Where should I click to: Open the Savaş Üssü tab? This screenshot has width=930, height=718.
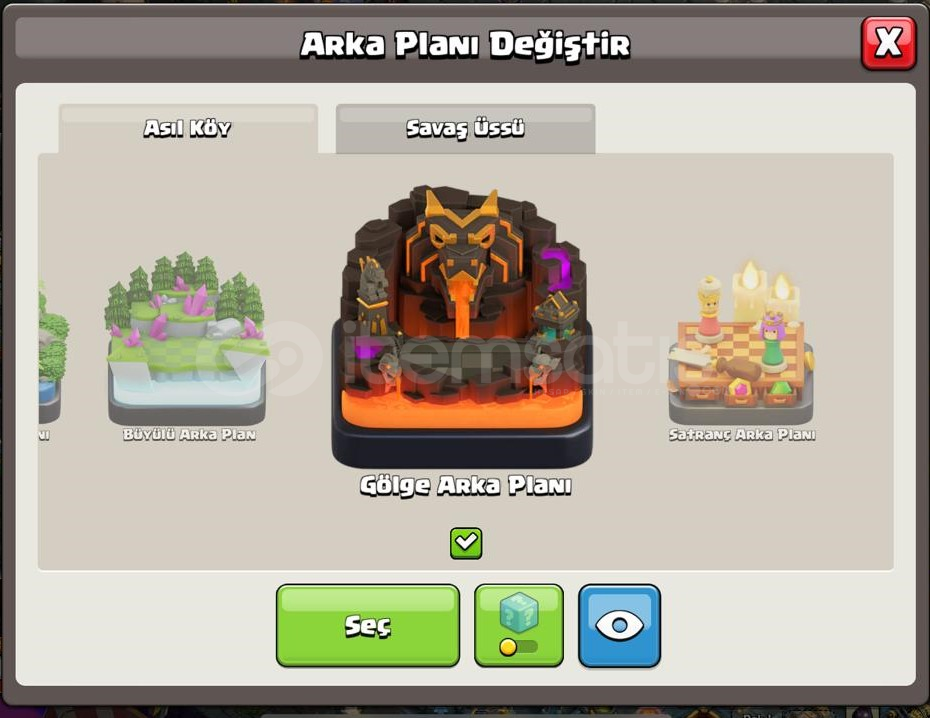coord(466,129)
